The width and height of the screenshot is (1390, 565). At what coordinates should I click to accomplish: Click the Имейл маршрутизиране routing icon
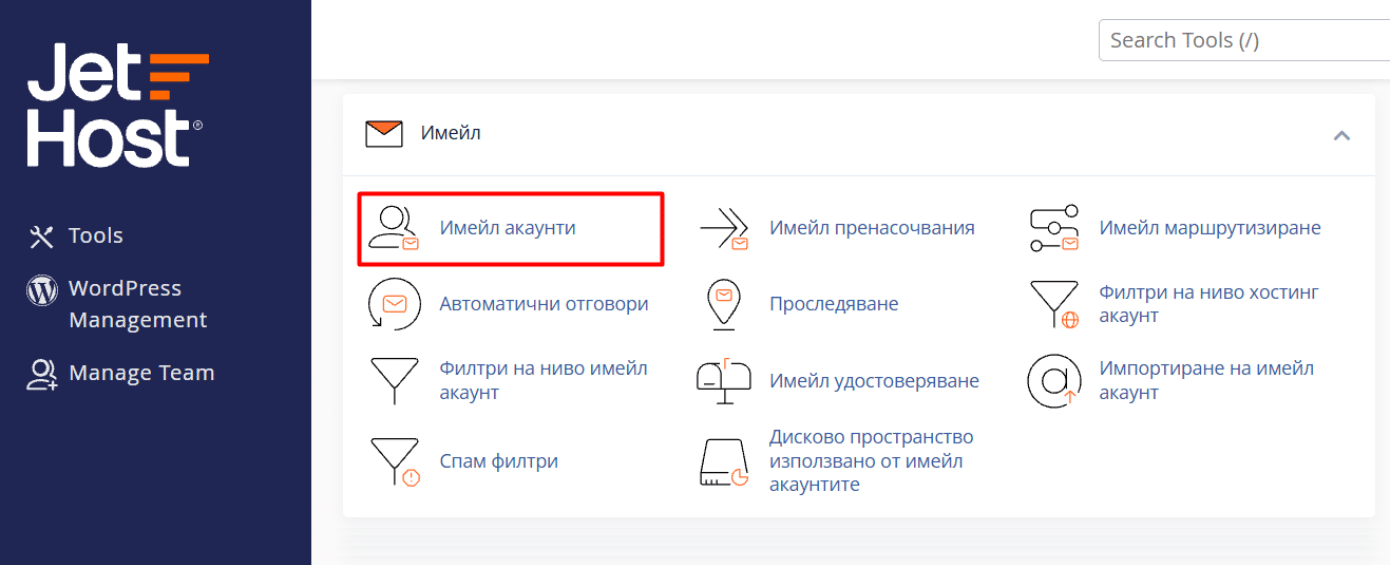coord(1055,228)
